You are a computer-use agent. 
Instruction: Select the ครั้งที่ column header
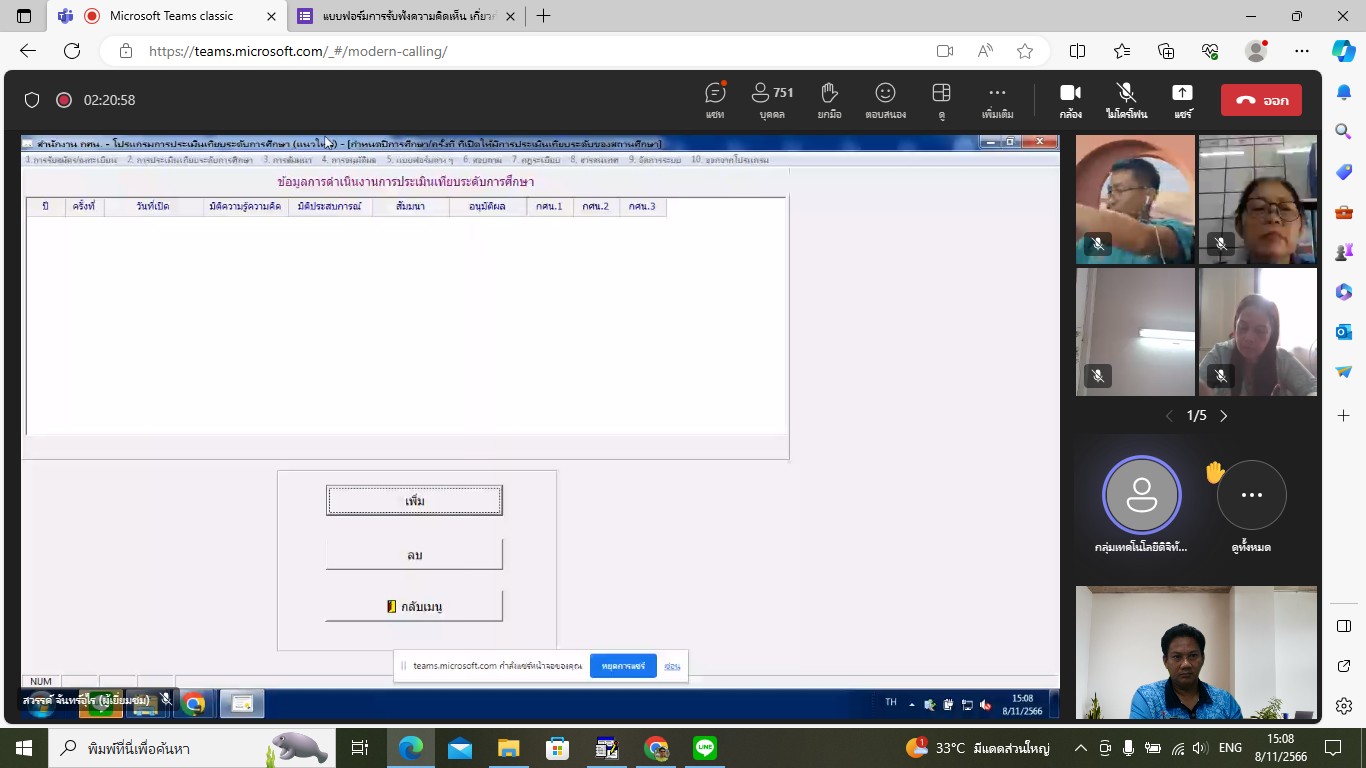point(84,207)
